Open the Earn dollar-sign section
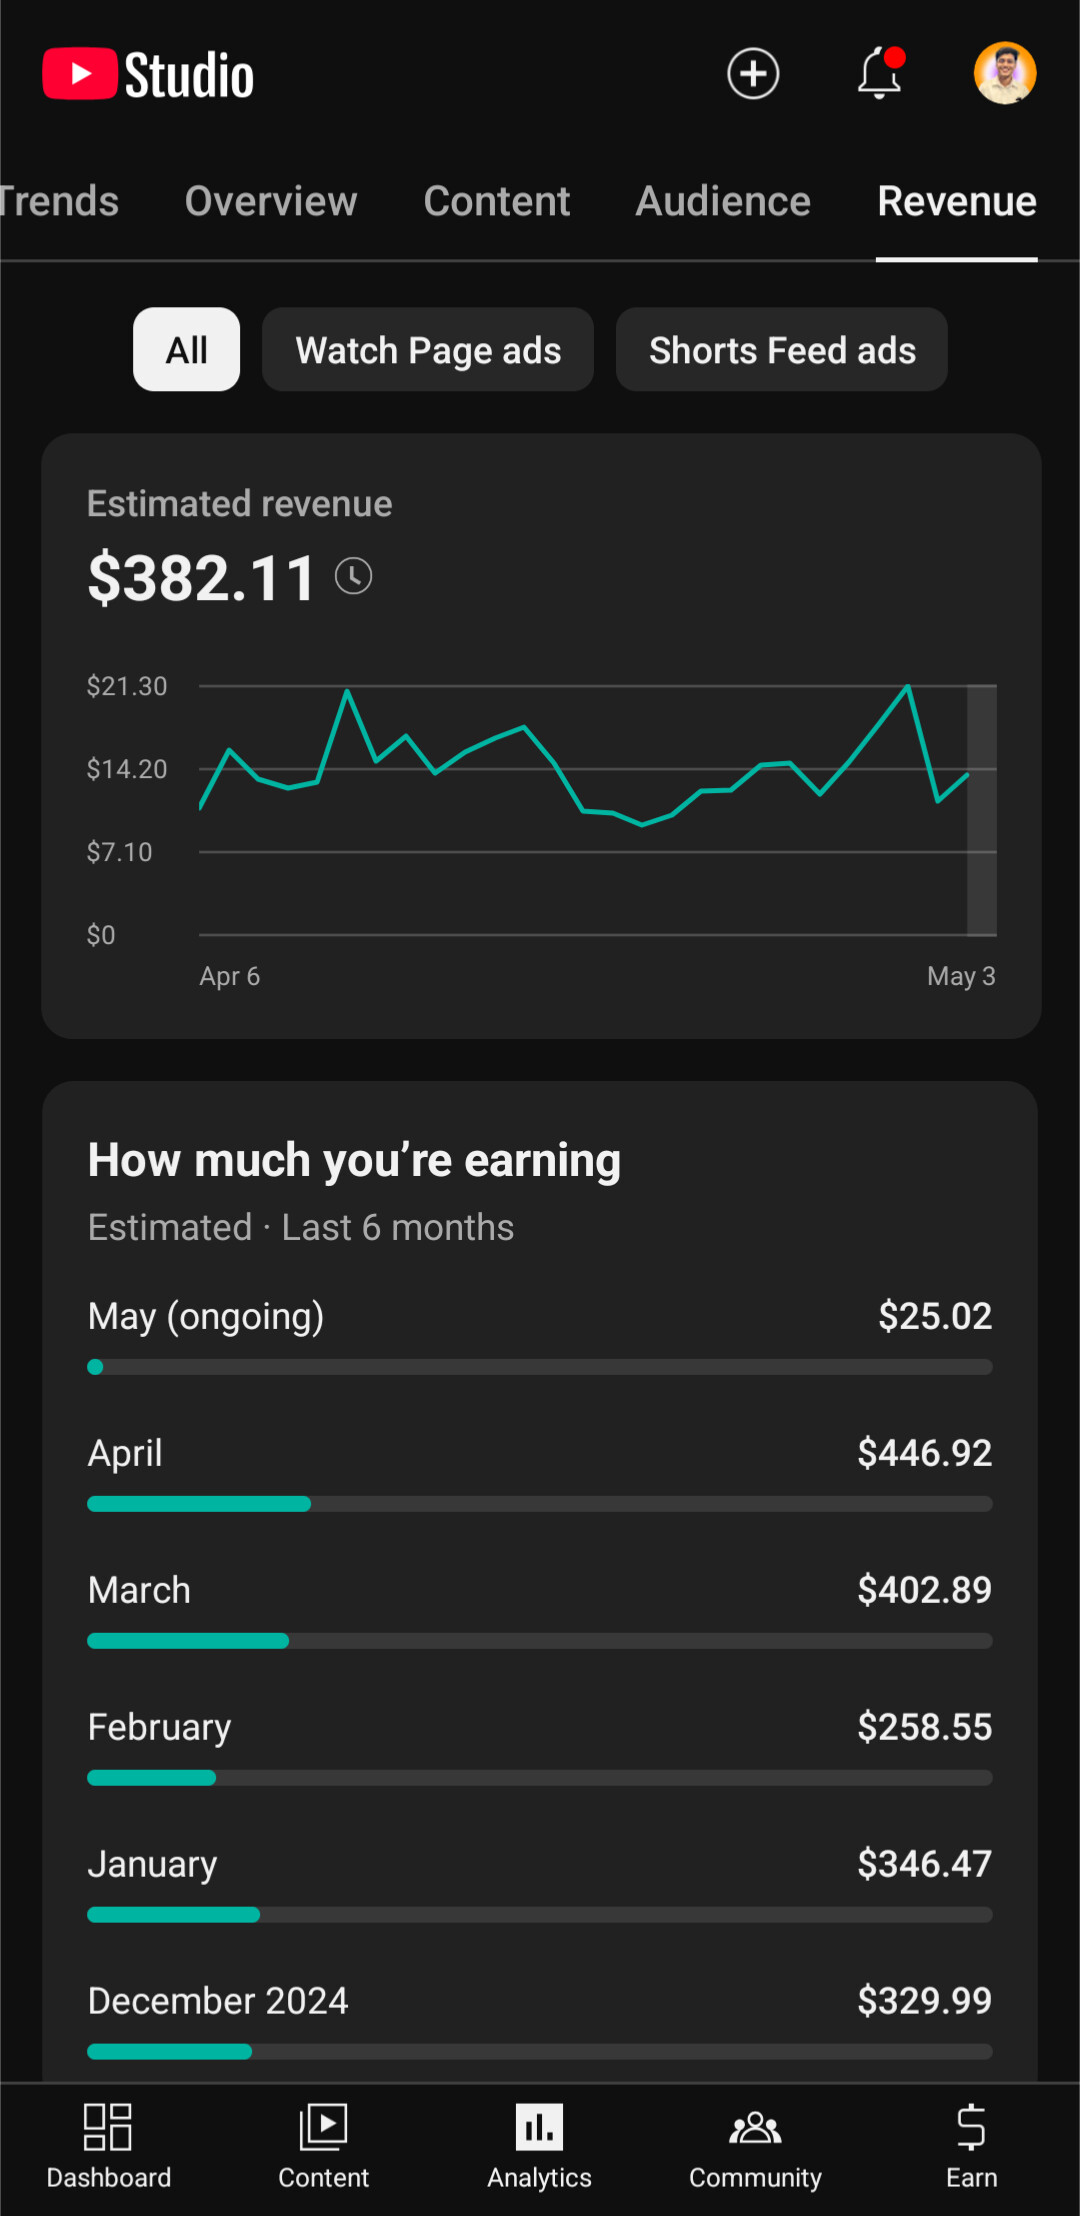 pos(971,2146)
